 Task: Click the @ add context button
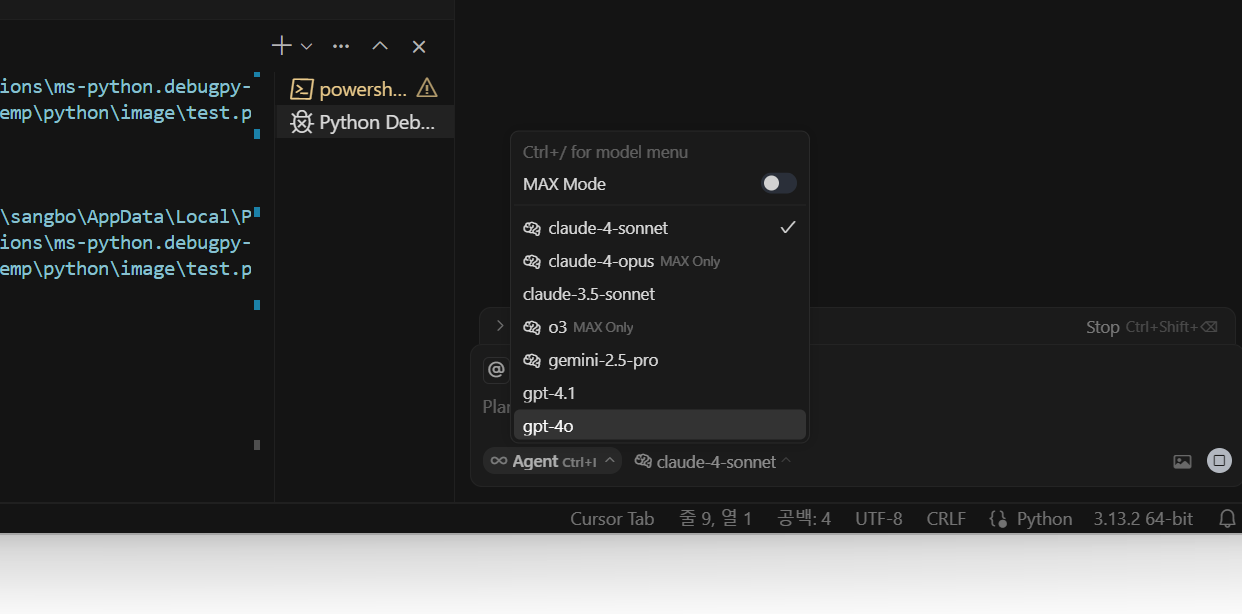496,370
